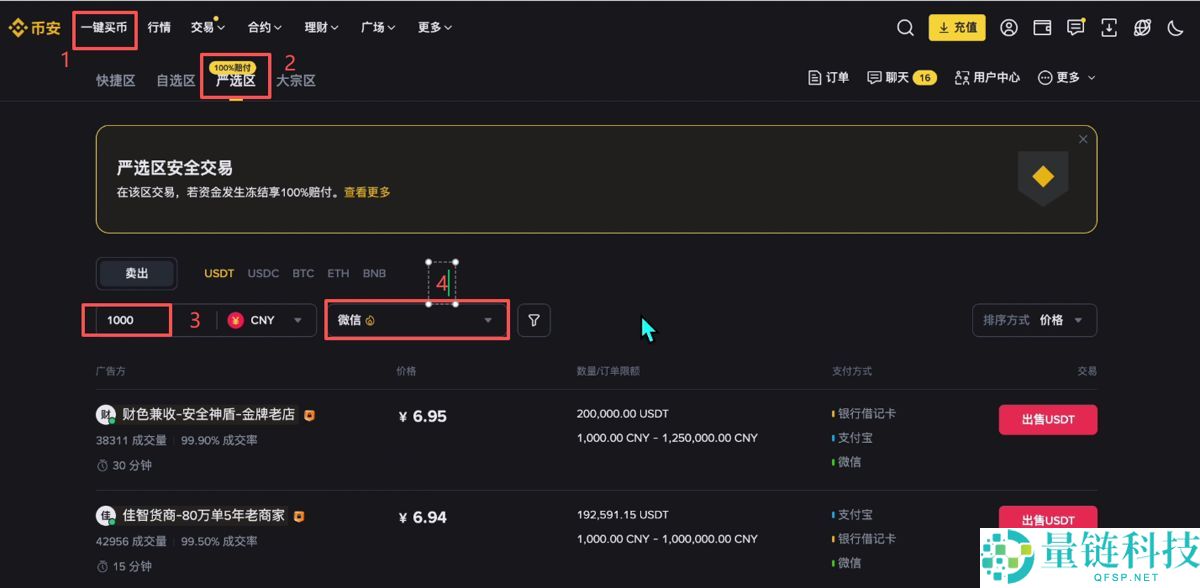Open the 行情 menu item
This screenshot has height=588, width=1200.
pos(158,27)
